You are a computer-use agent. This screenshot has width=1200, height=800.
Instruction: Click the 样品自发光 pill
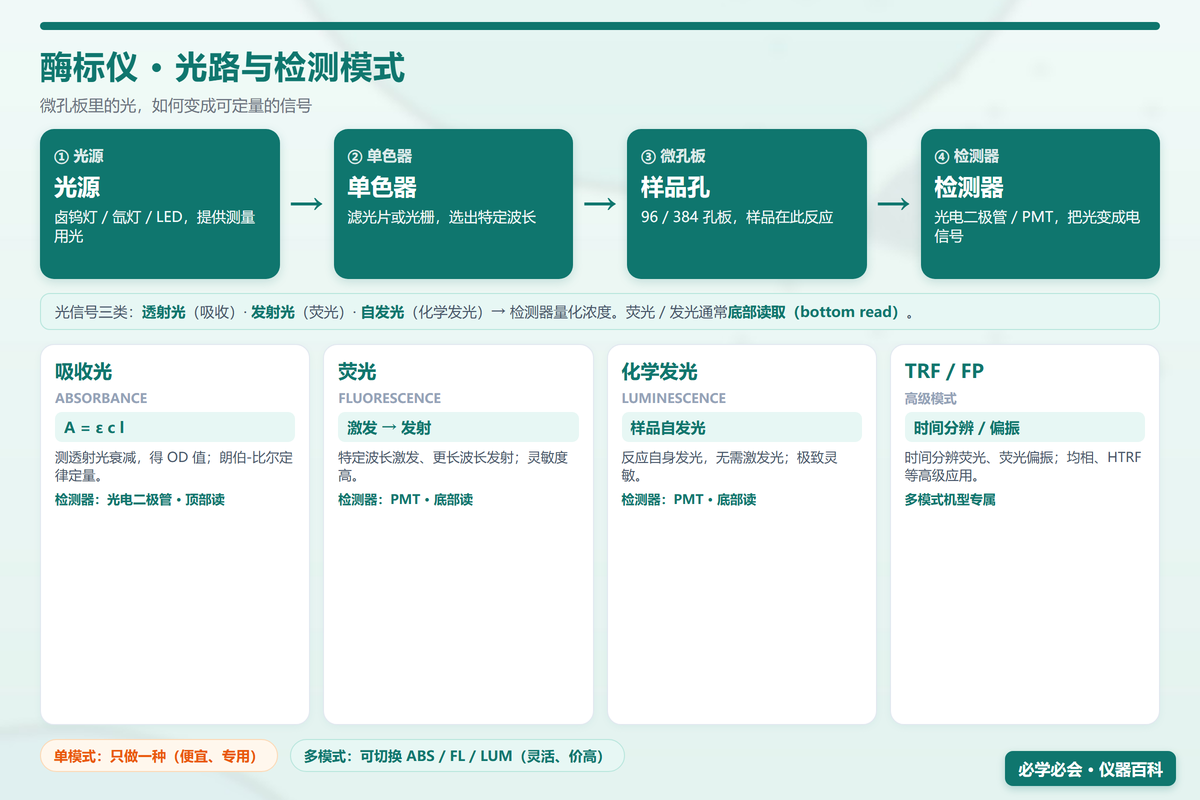pos(741,427)
